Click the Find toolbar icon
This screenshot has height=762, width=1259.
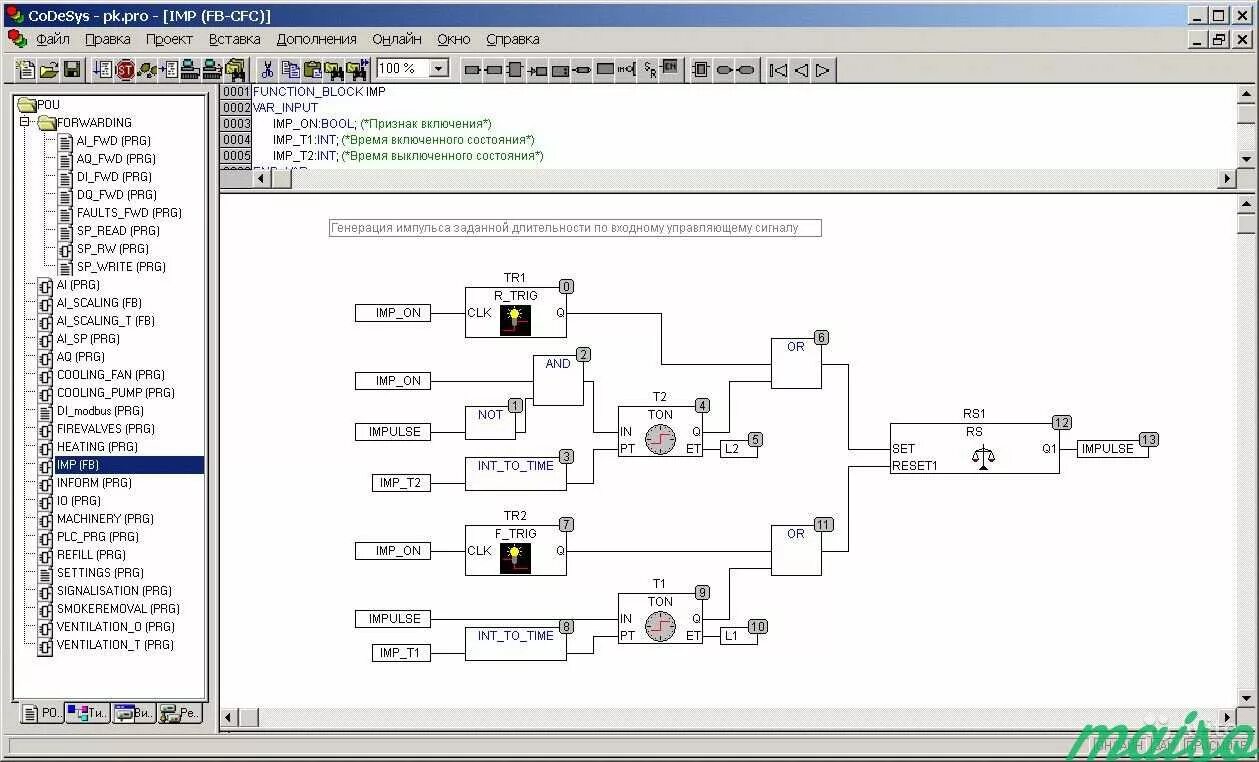click(334, 70)
